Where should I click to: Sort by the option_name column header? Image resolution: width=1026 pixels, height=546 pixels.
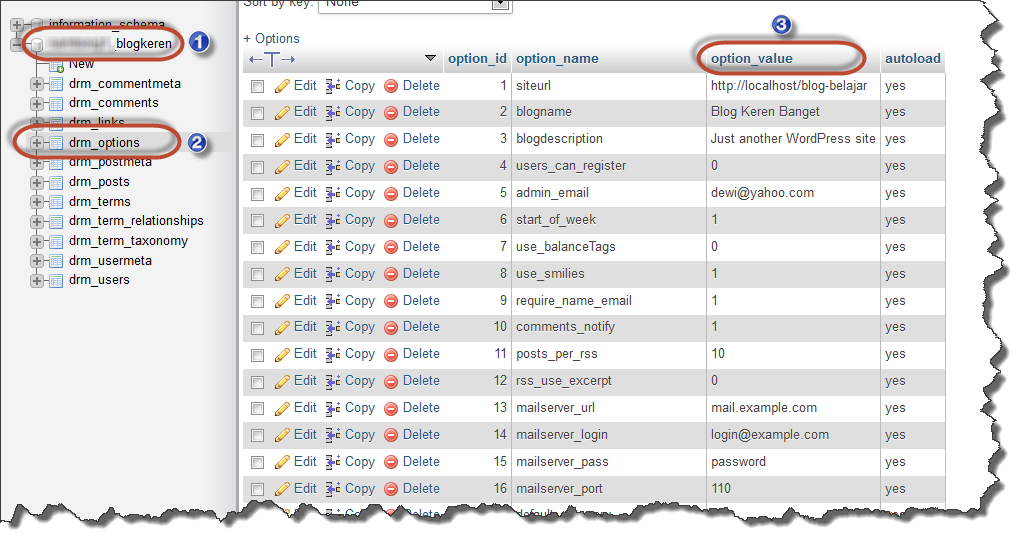pyautogui.click(x=557, y=59)
